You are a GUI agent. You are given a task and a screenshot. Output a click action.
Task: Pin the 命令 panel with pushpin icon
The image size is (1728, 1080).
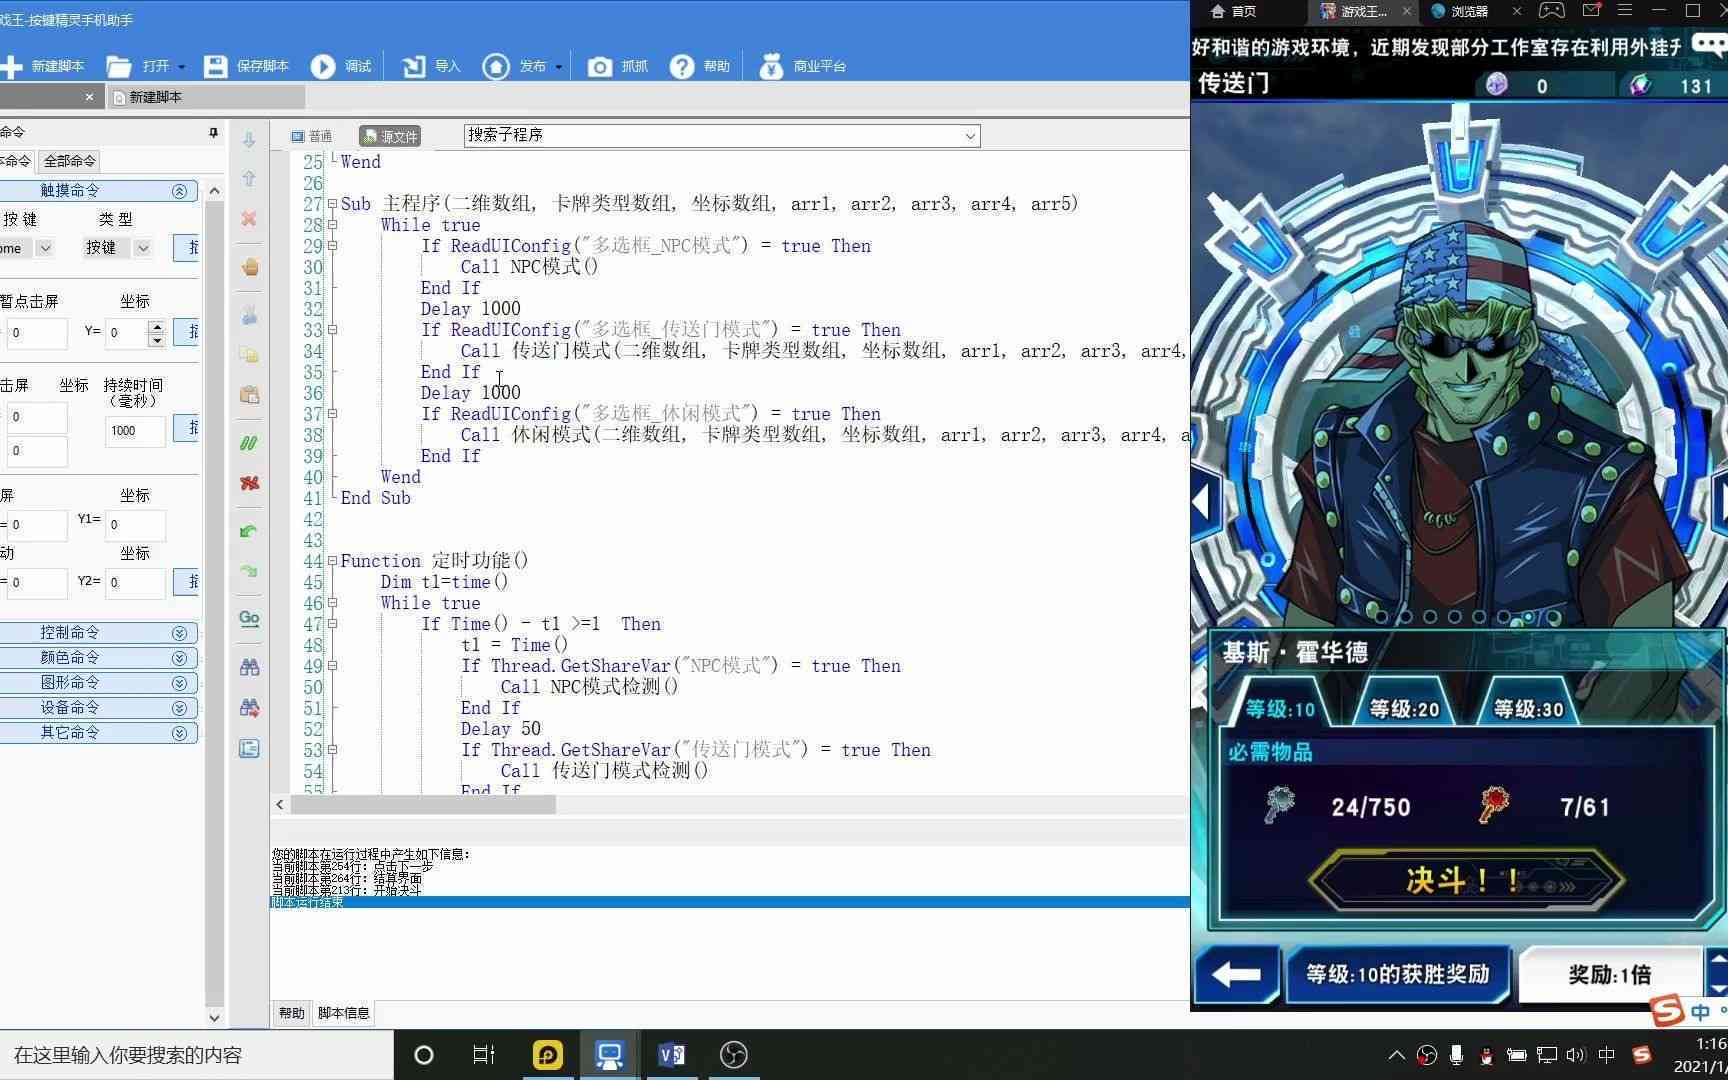(213, 132)
